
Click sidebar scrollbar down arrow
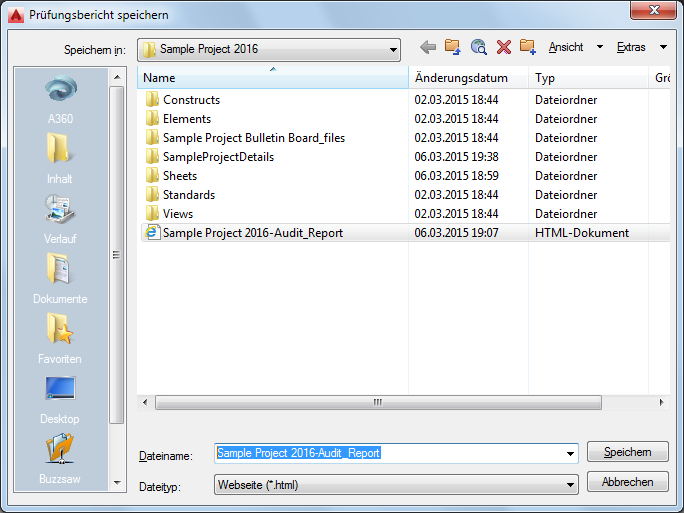(x=117, y=483)
